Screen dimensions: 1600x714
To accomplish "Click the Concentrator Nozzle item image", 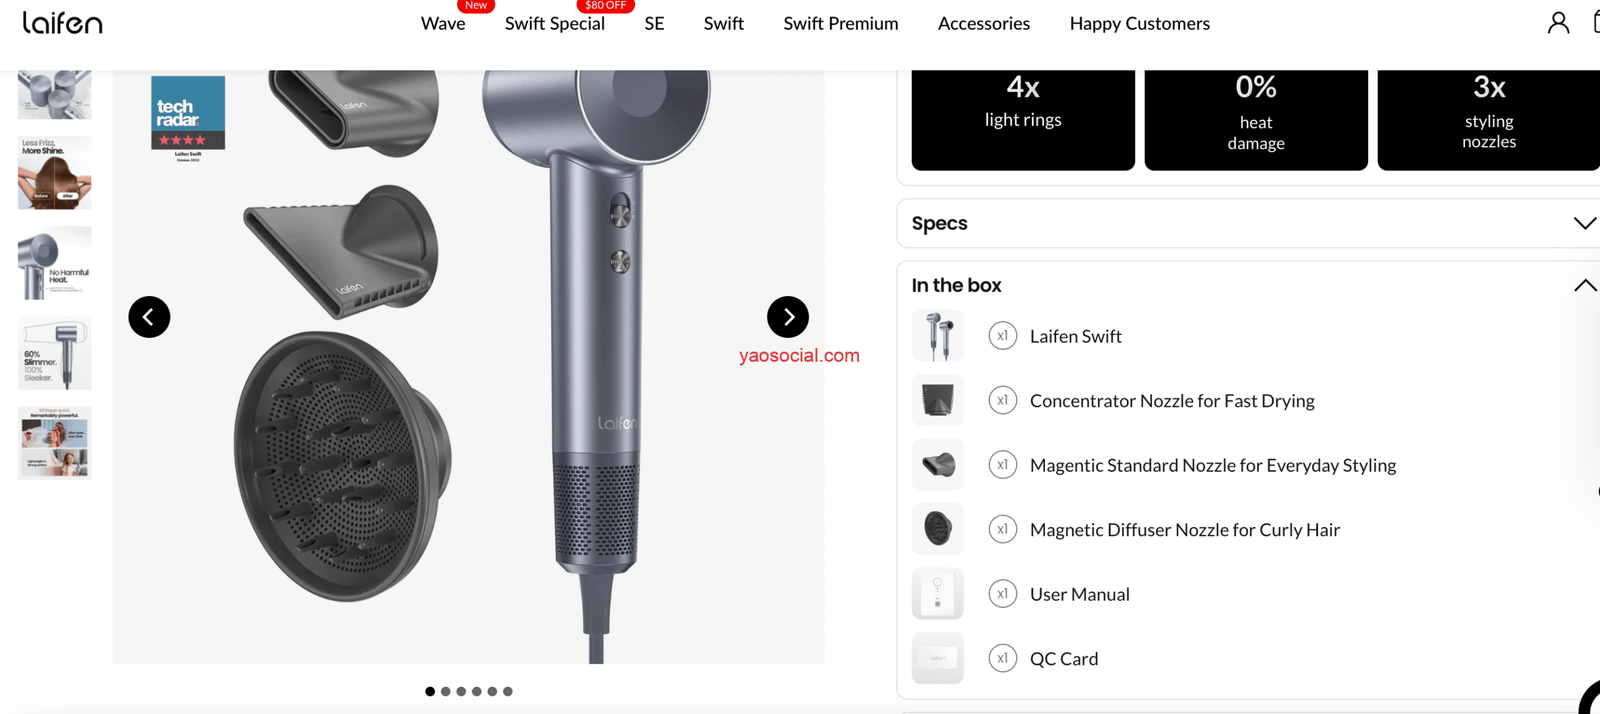I will pos(938,400).
